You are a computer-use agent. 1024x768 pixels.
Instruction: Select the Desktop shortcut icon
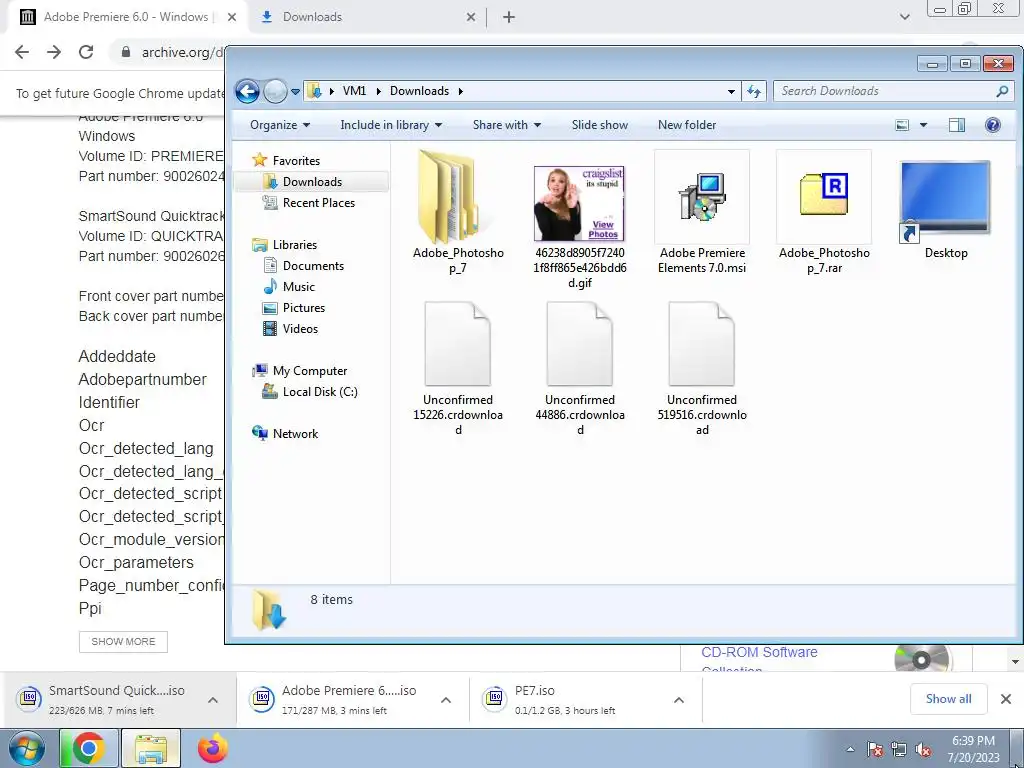click(x=945, y=204)
